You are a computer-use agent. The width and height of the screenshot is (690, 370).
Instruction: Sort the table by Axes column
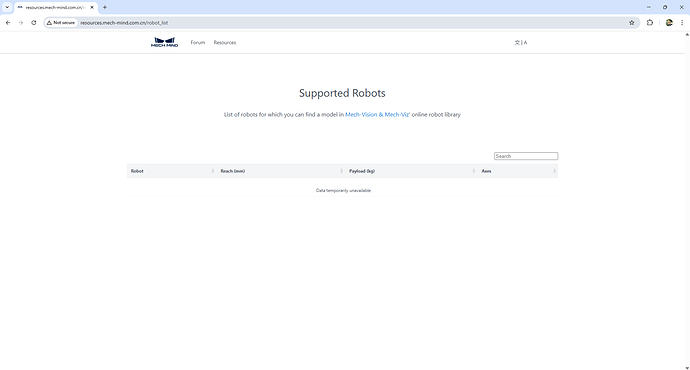pos(518,171)
